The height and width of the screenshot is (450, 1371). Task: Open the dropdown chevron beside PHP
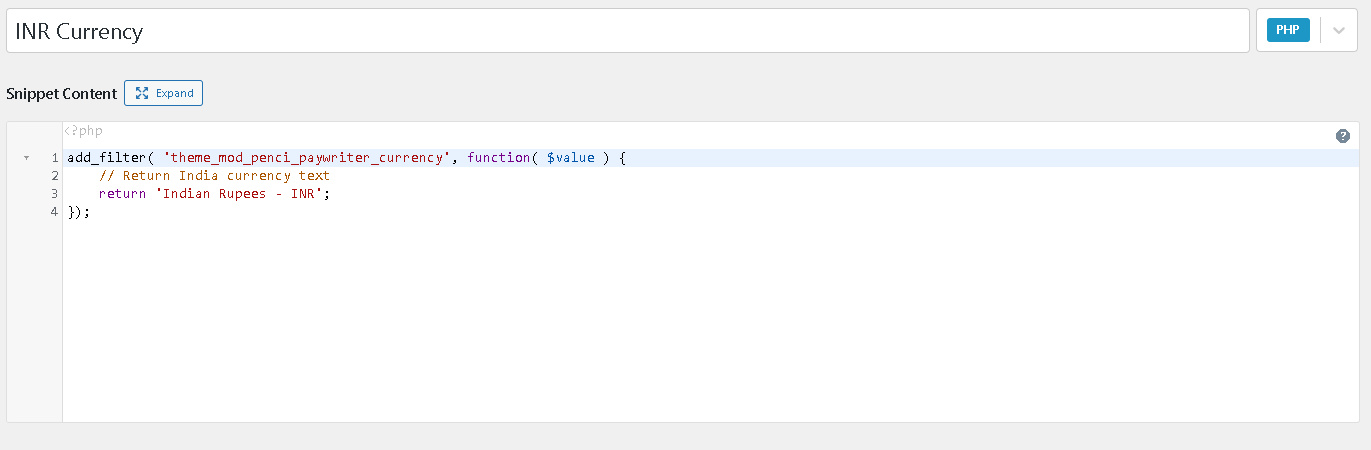tap(1339, 30)
